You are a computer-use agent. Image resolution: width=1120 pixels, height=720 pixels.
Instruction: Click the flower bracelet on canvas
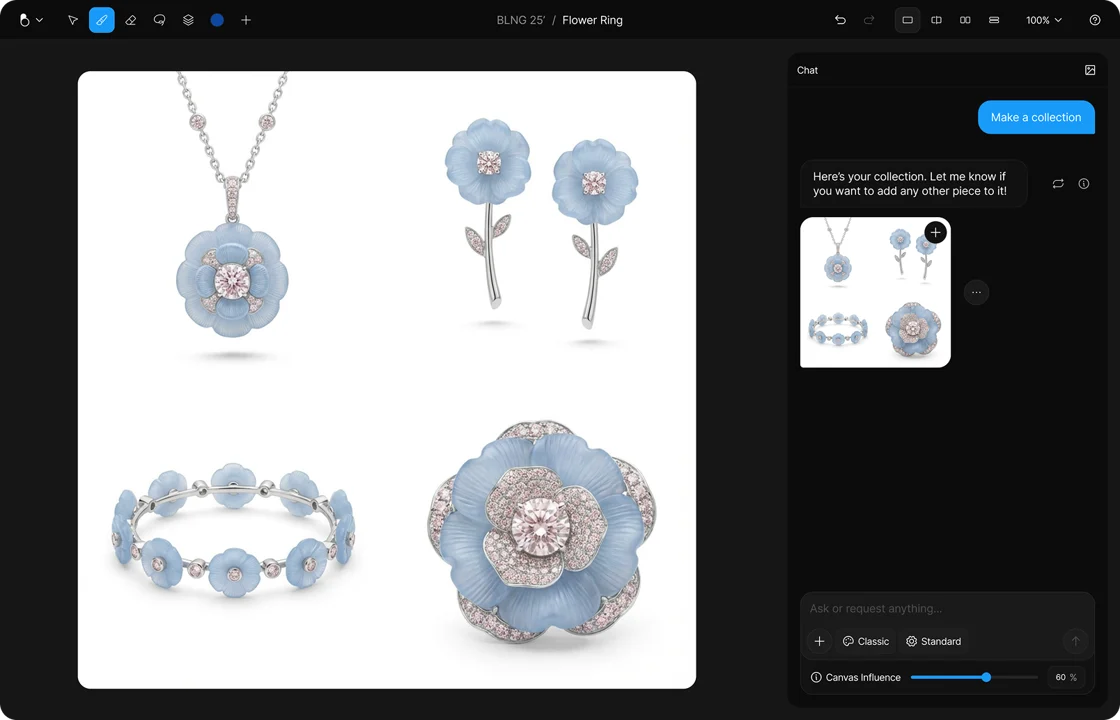[x=234, y=530]
